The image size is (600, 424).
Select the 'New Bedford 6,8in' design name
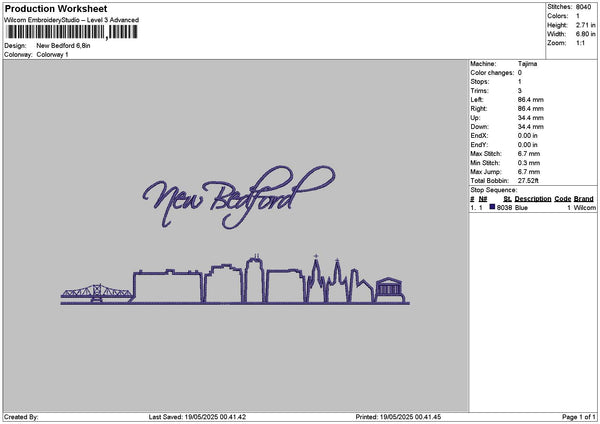pos(64,46)
